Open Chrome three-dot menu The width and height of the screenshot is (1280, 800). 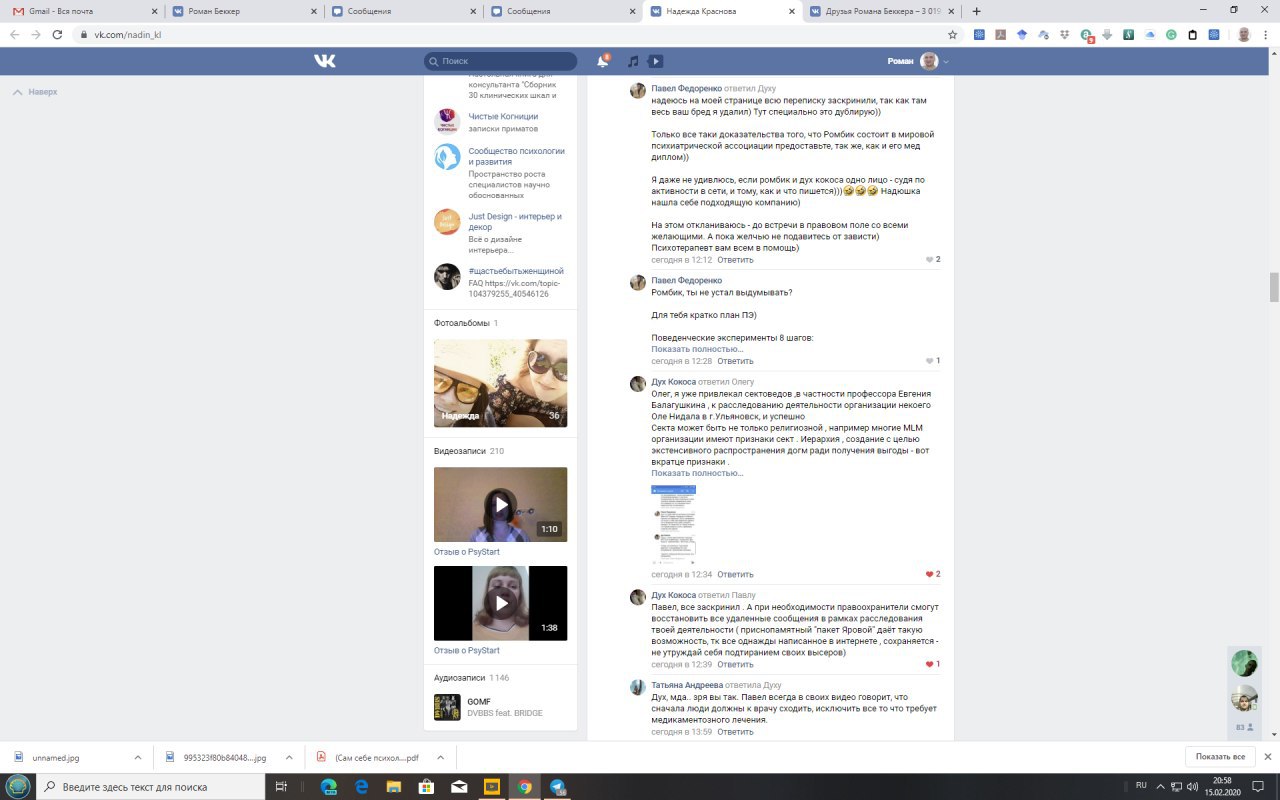1267,34
